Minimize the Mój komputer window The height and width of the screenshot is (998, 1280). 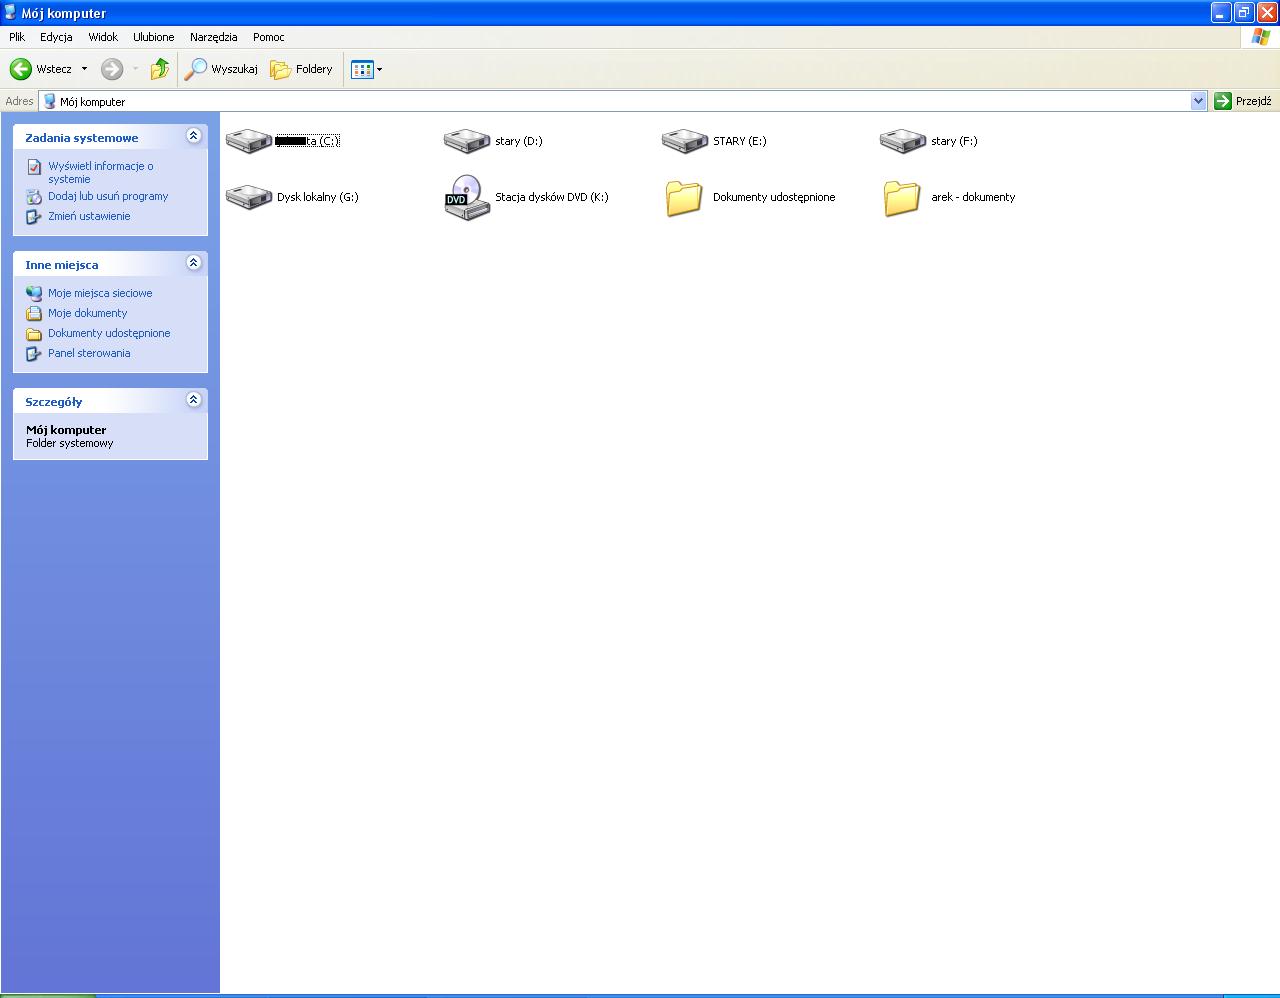point(1221,13)
